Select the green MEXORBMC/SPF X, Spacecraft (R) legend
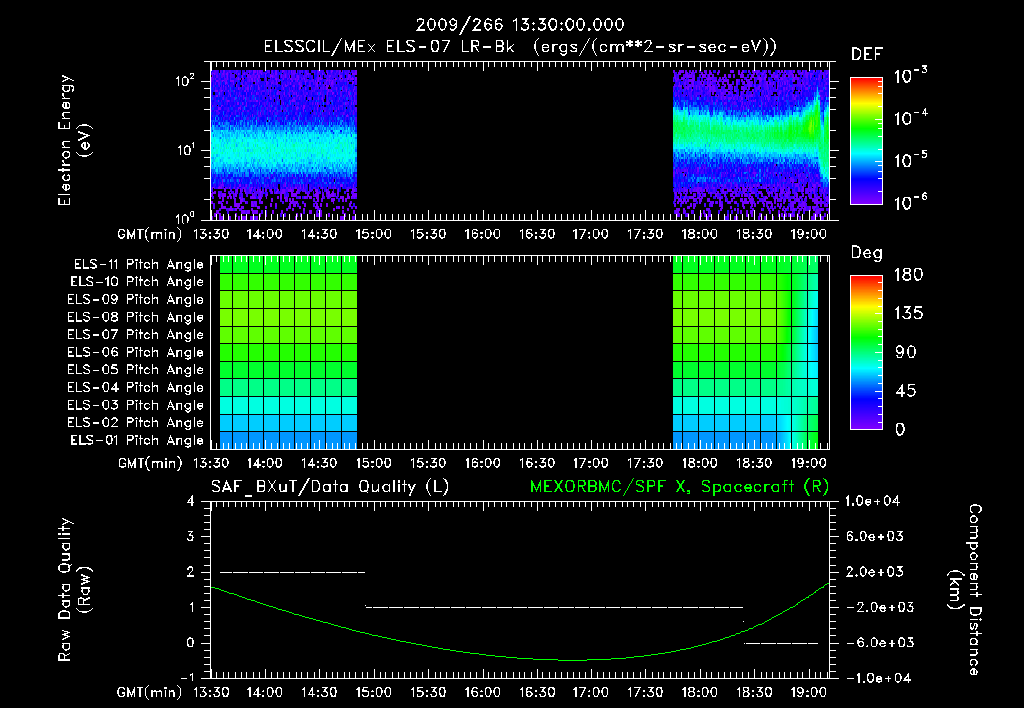The image size is (1024, 708). (x=679, y=487)
